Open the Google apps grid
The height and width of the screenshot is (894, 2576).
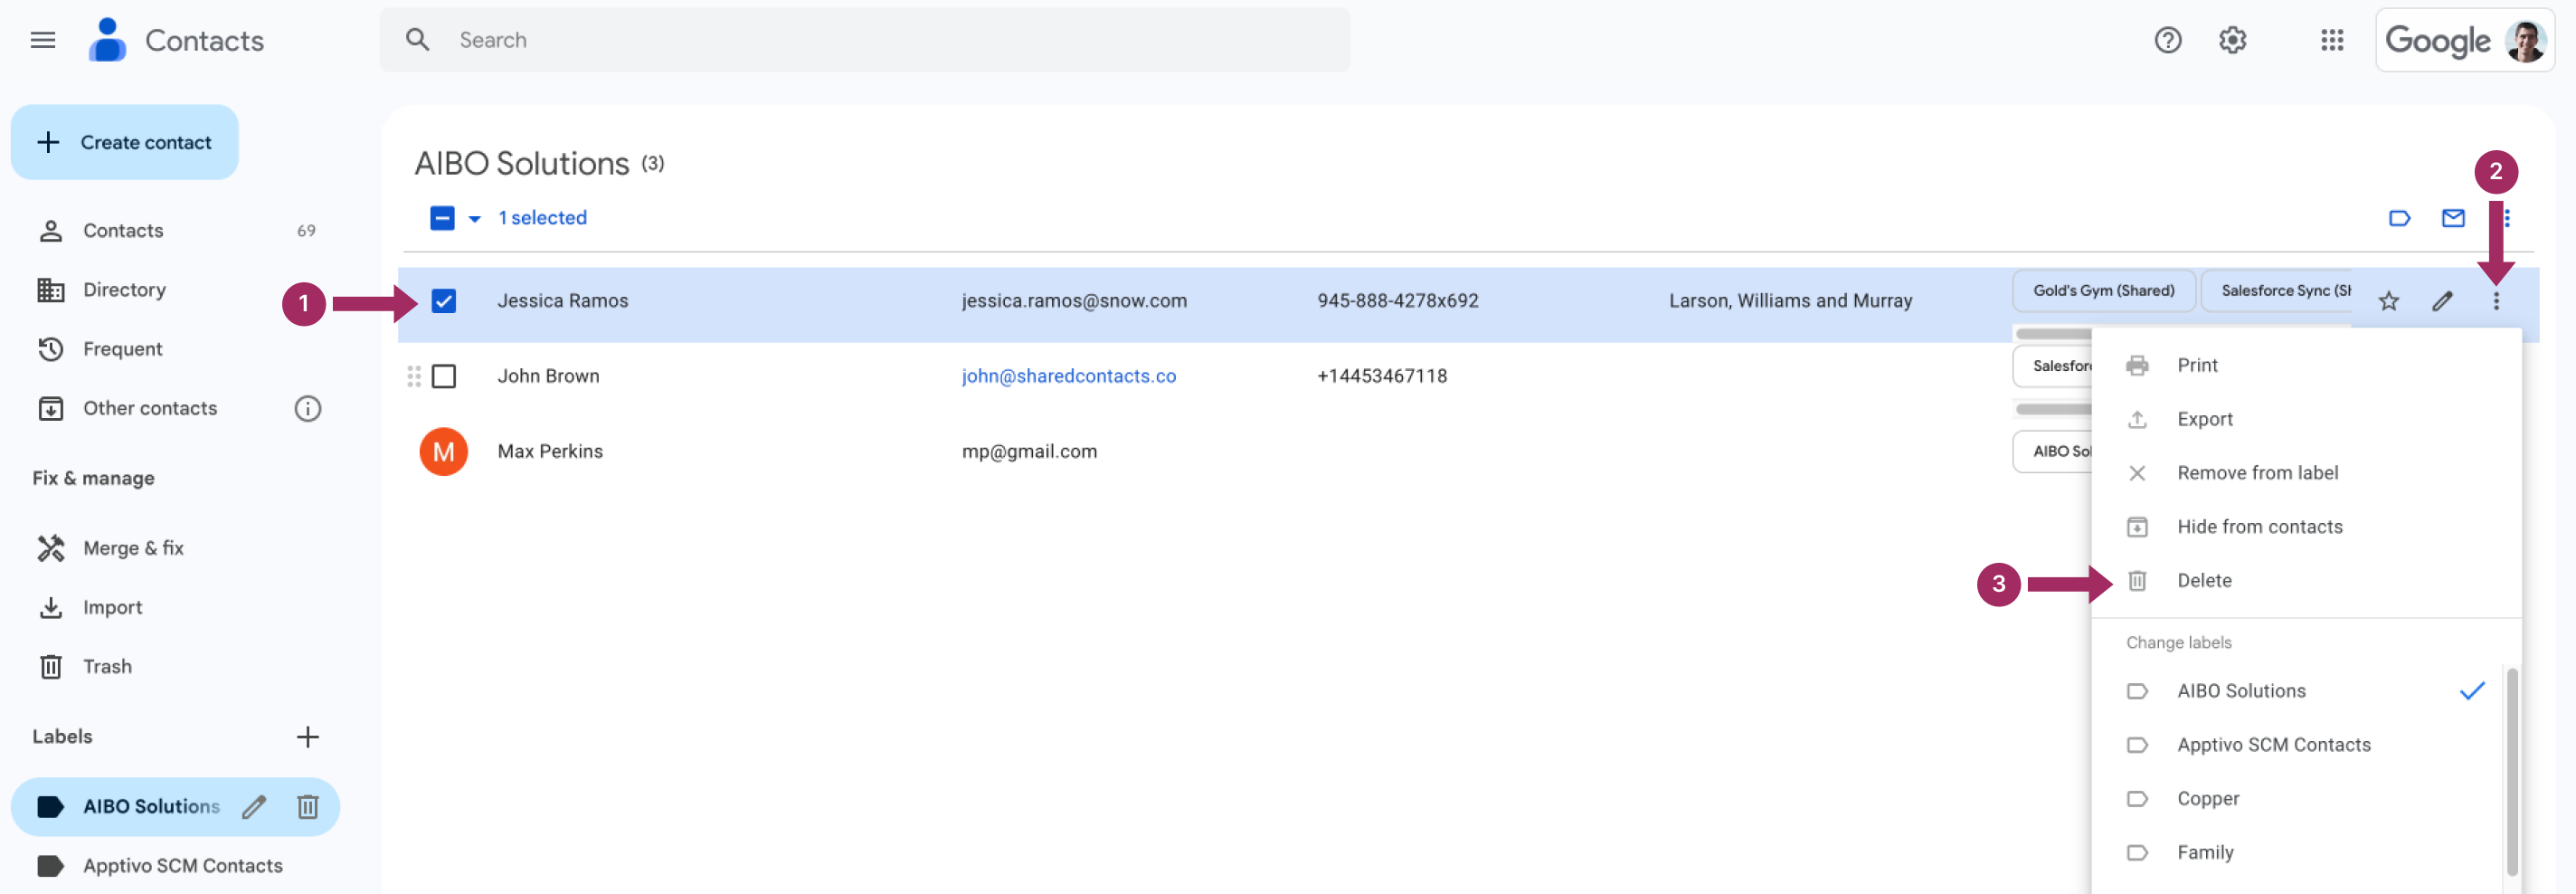pos(2331,40)
